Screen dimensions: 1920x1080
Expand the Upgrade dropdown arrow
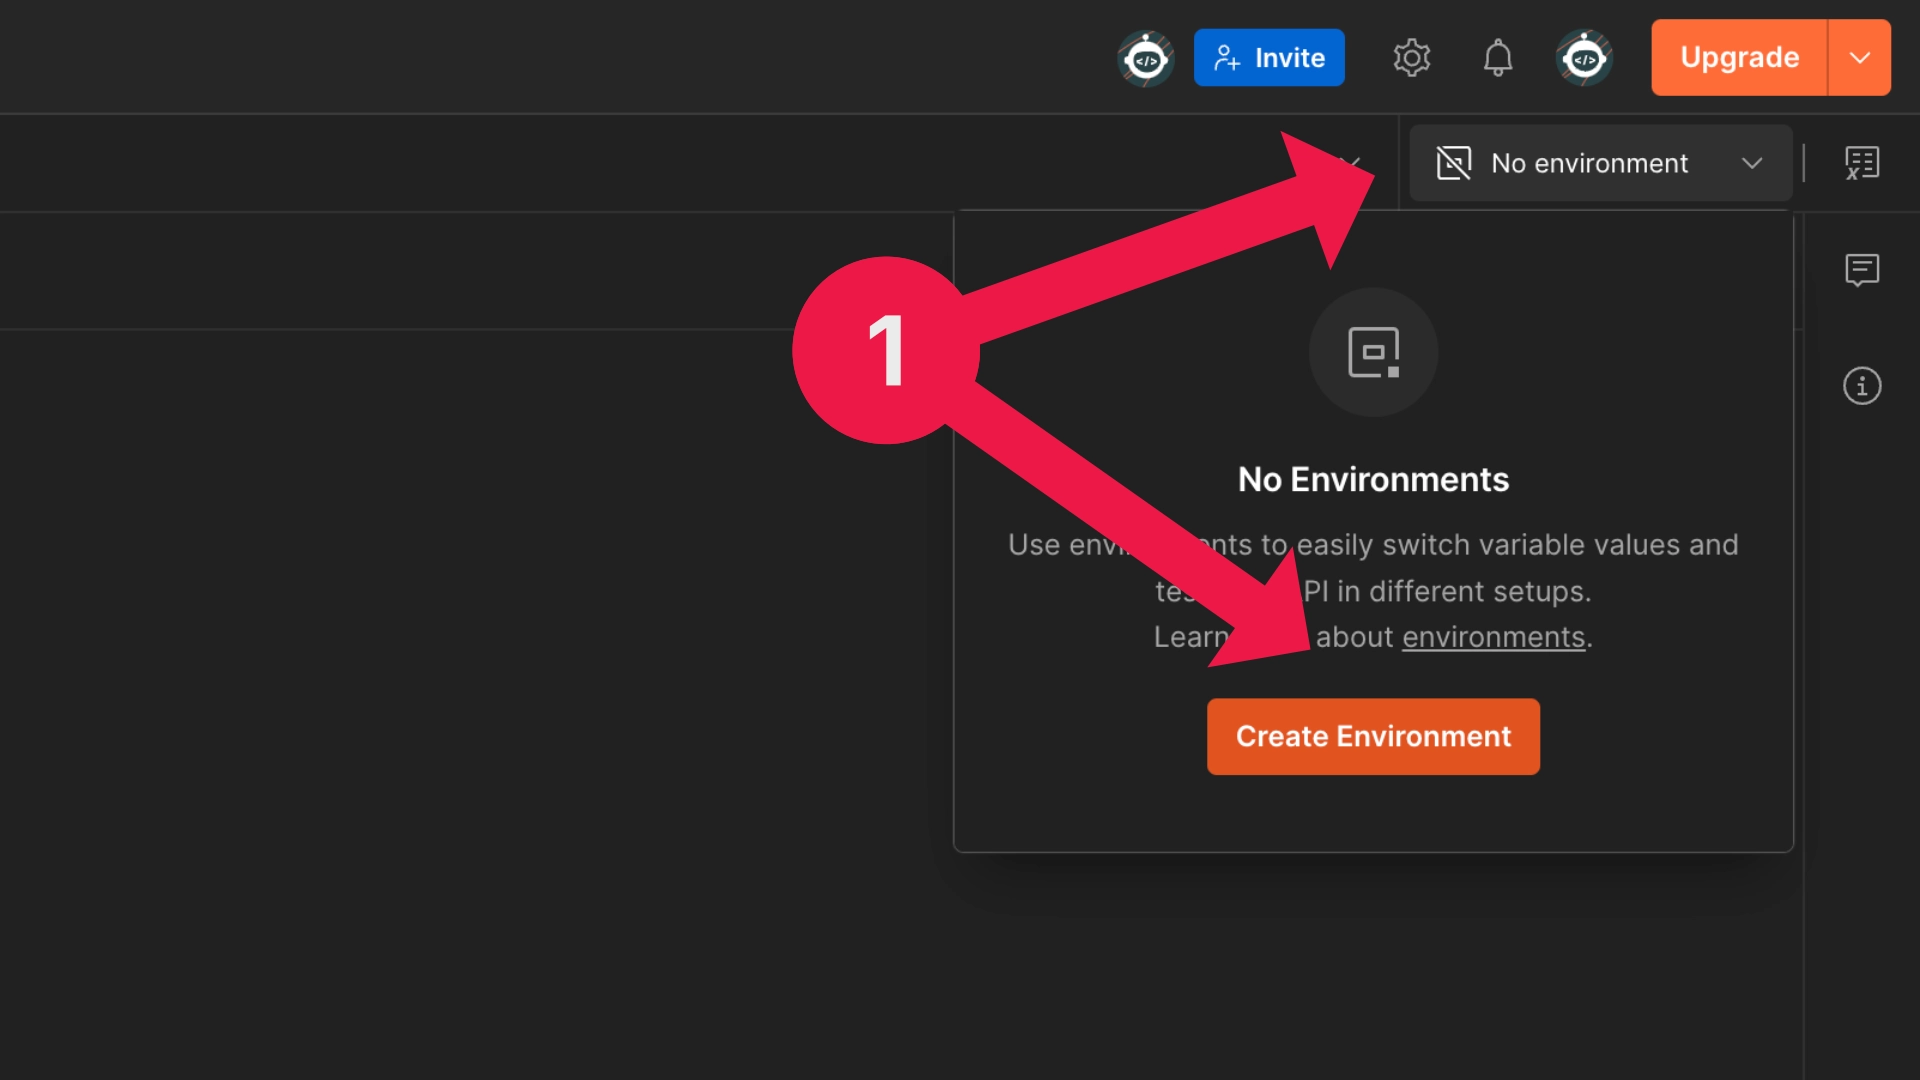(1859, 58)
